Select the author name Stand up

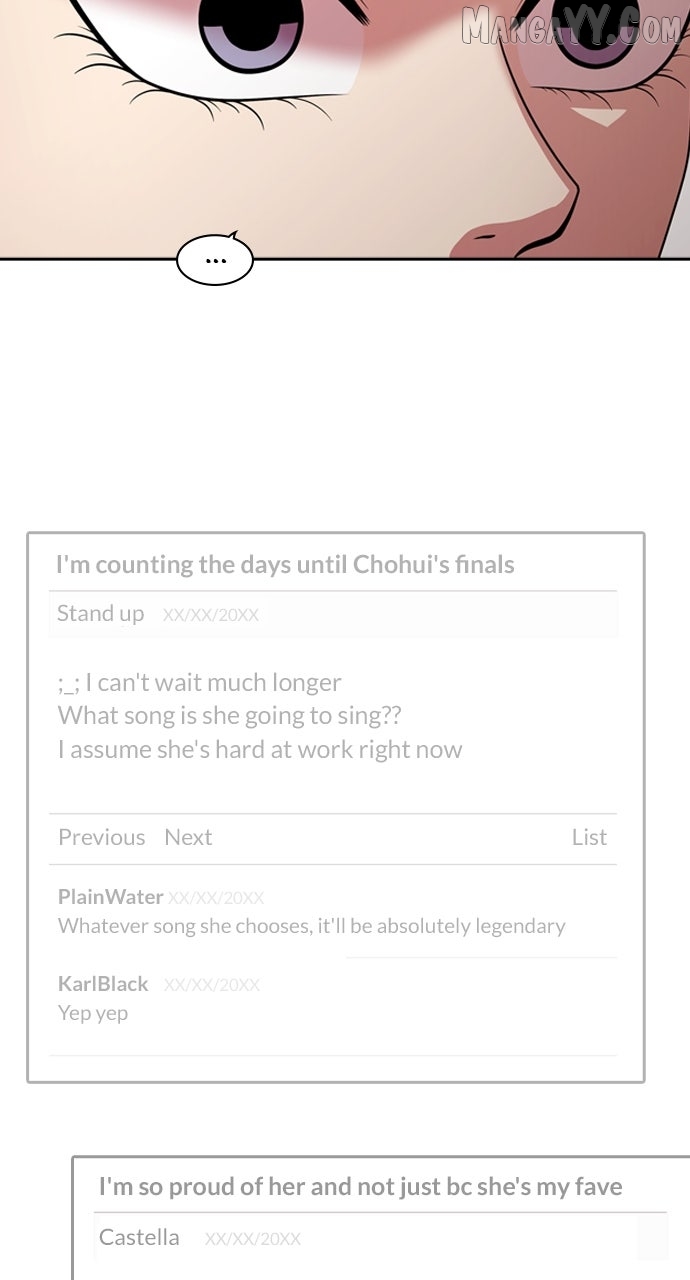pos(100,613)
